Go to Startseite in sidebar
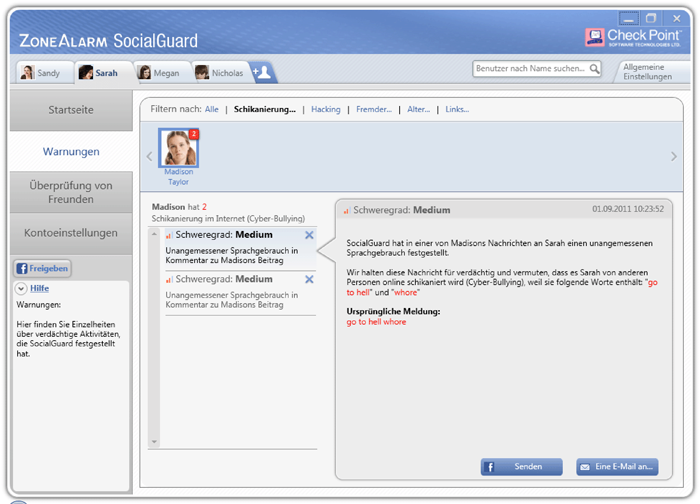Viewport: 700px width, 504px height. (x=71, y=110)
